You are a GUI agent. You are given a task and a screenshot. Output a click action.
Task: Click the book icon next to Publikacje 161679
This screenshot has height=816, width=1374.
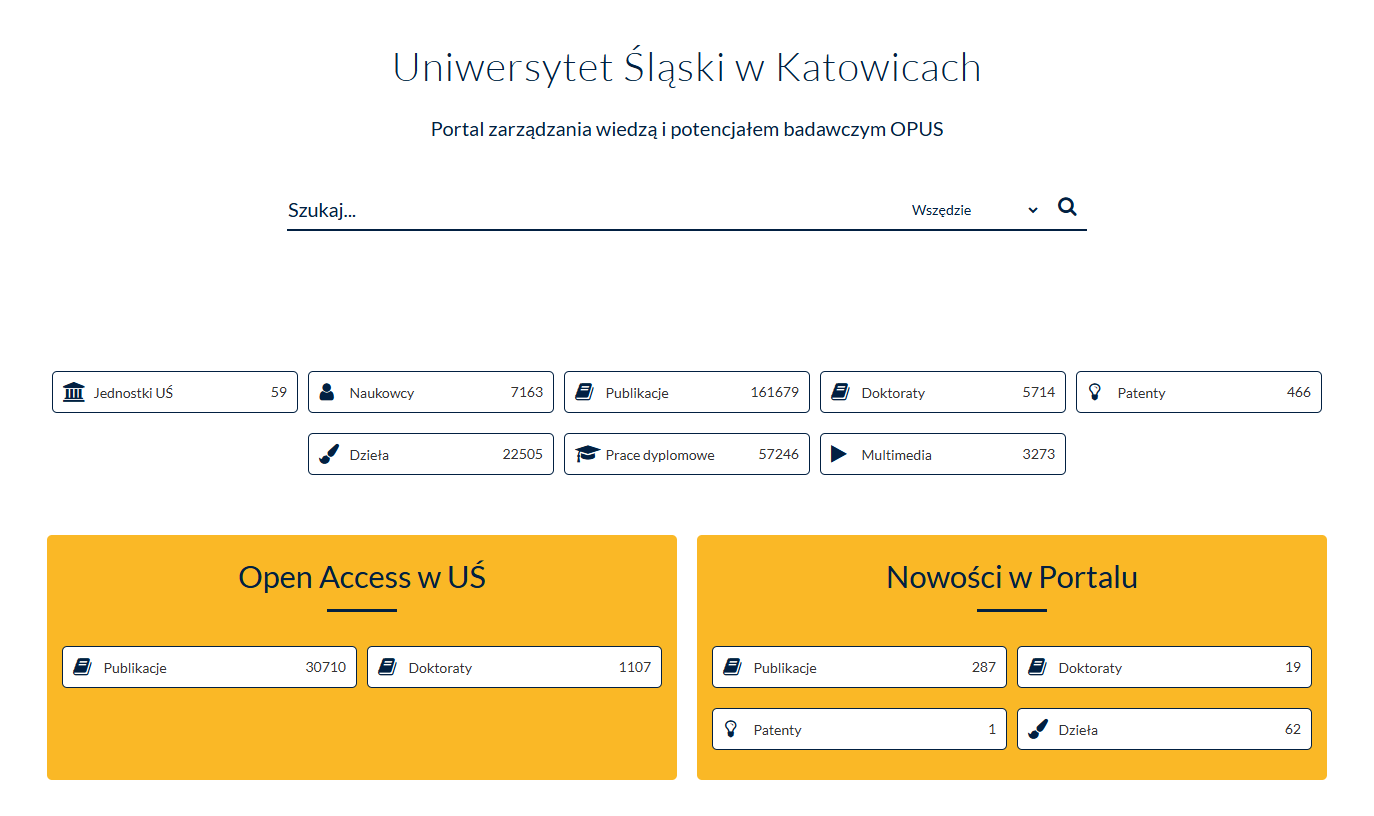coord(584,392)
